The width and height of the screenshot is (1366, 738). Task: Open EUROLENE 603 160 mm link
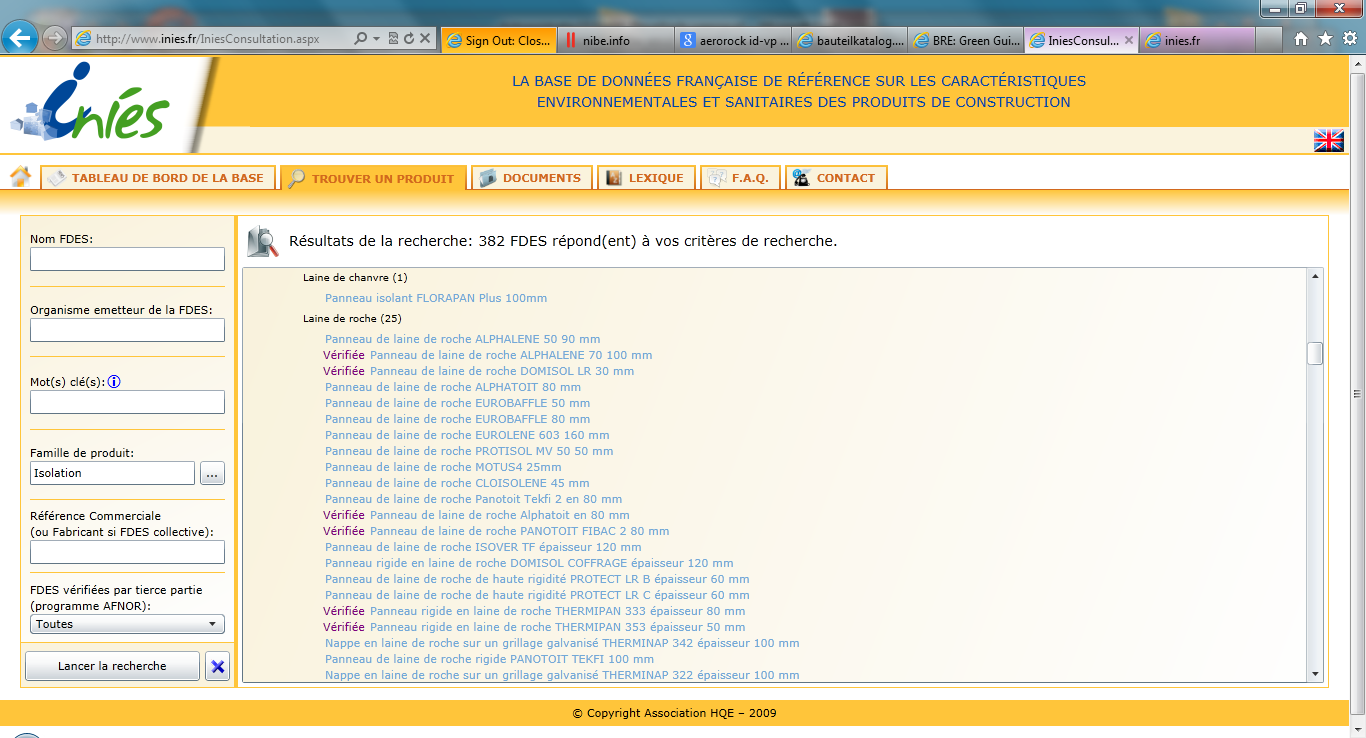tap(467, 435)
